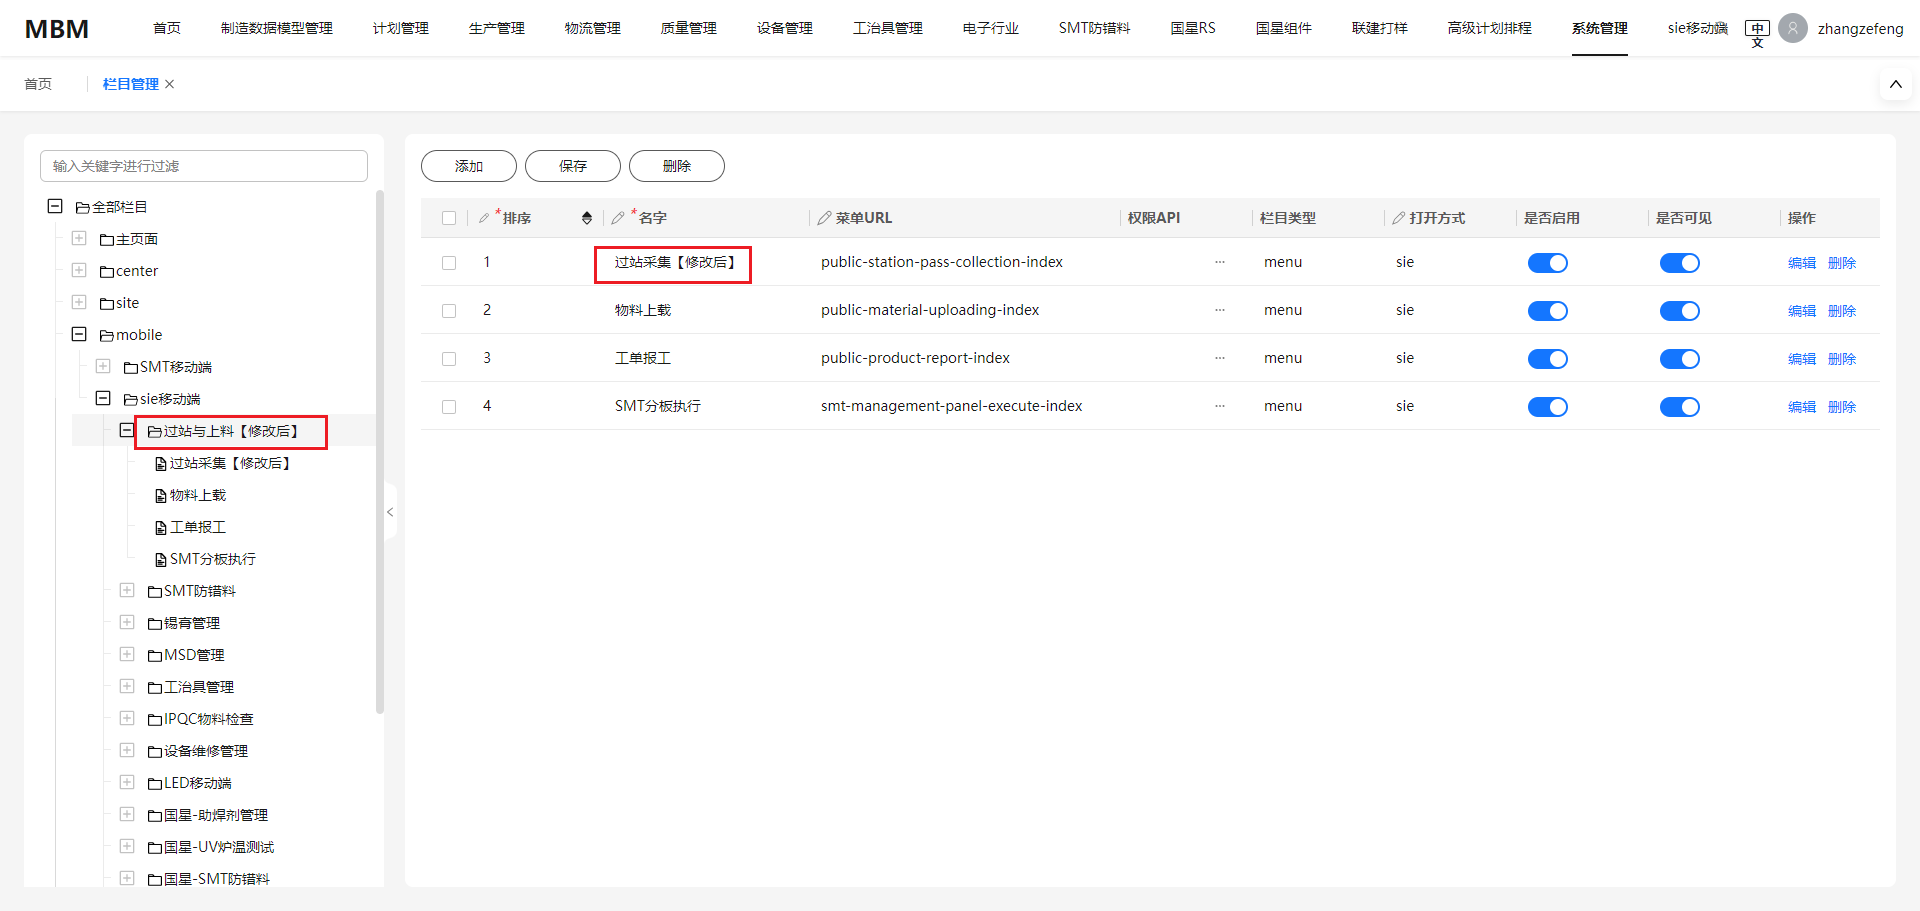Click the keyword filter input field
Image resolution: width=1920 pixels, height=911 pixels.
click(x=204, y=166)
